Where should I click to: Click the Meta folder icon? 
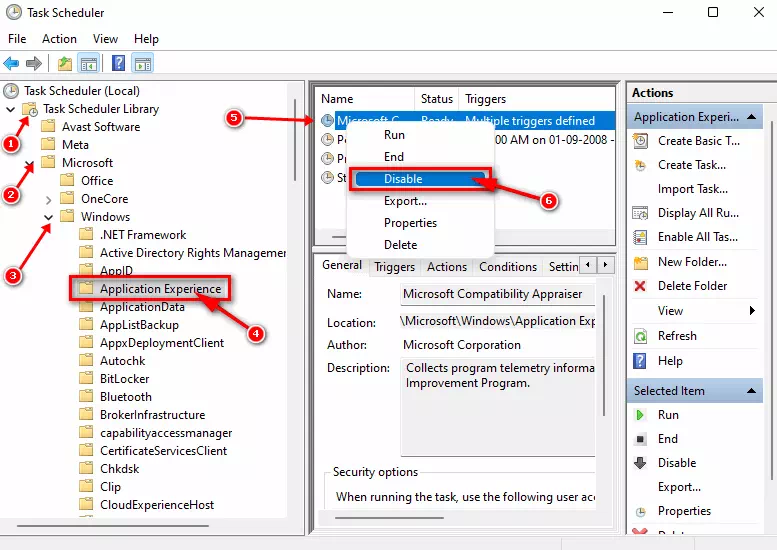(48, 144)
